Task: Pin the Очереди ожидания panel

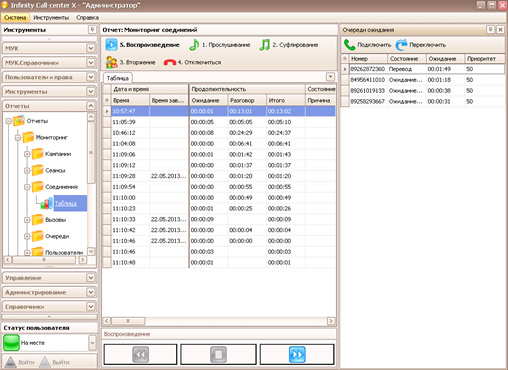Action: 490,30
